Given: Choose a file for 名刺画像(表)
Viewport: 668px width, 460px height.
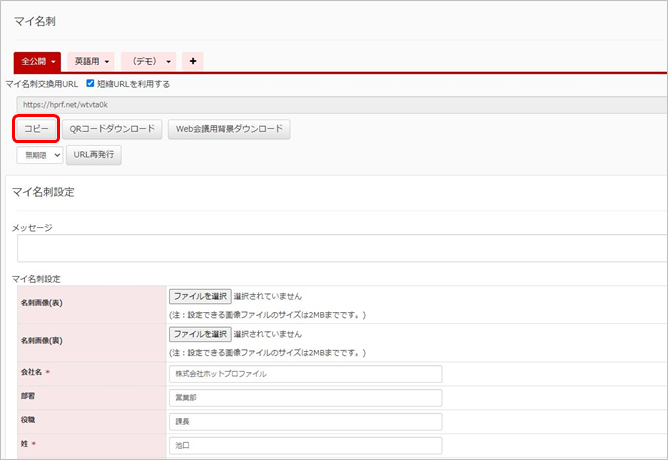Looking at the screenshot, I should click(199, 297).
